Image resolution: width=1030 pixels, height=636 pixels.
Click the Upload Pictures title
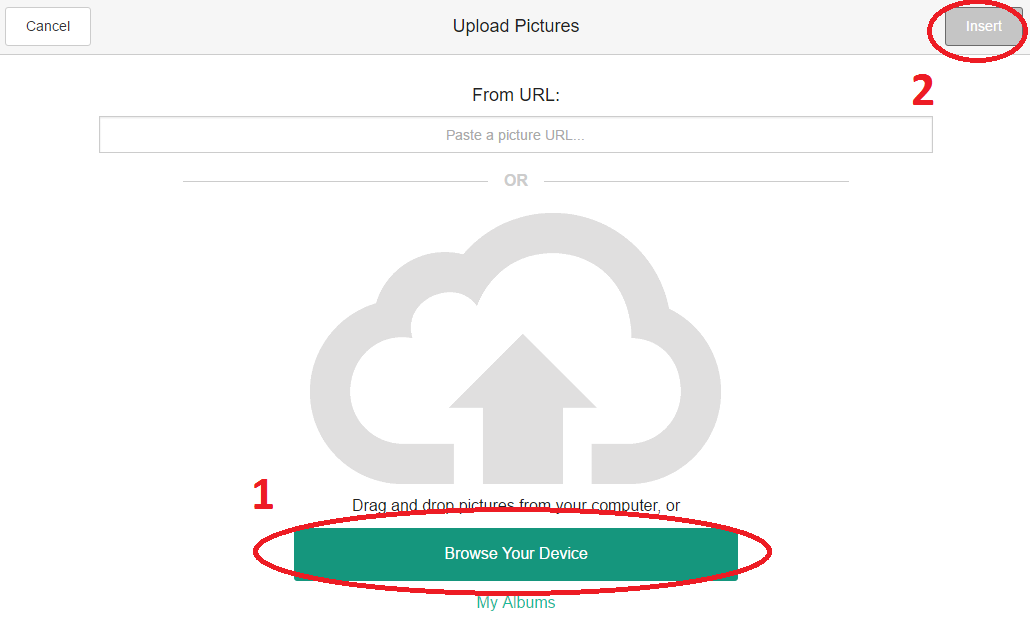coord(515,26)
